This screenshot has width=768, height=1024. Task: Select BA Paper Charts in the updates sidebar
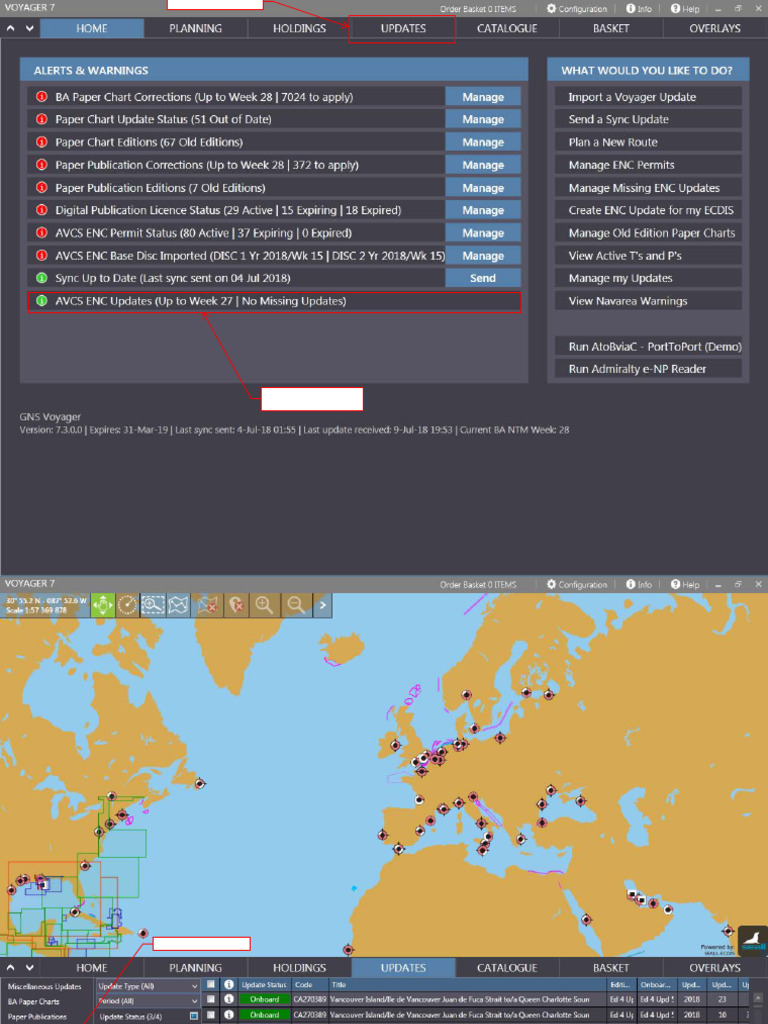(33, 1001)
